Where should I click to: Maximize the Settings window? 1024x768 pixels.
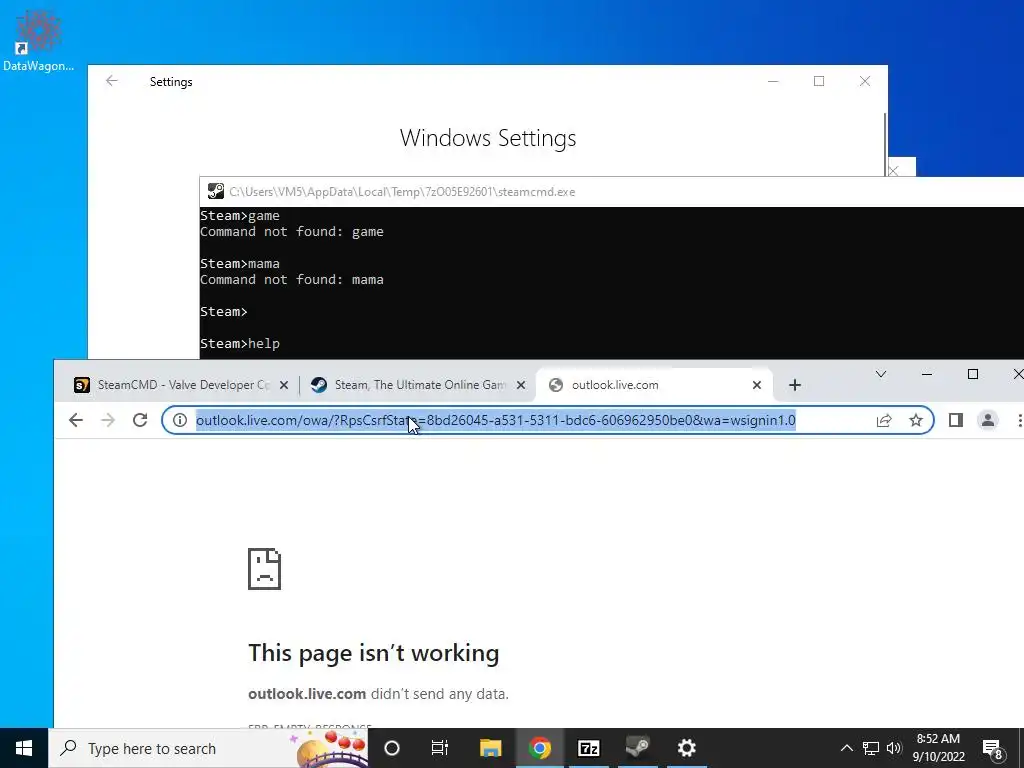coord(819,81)
